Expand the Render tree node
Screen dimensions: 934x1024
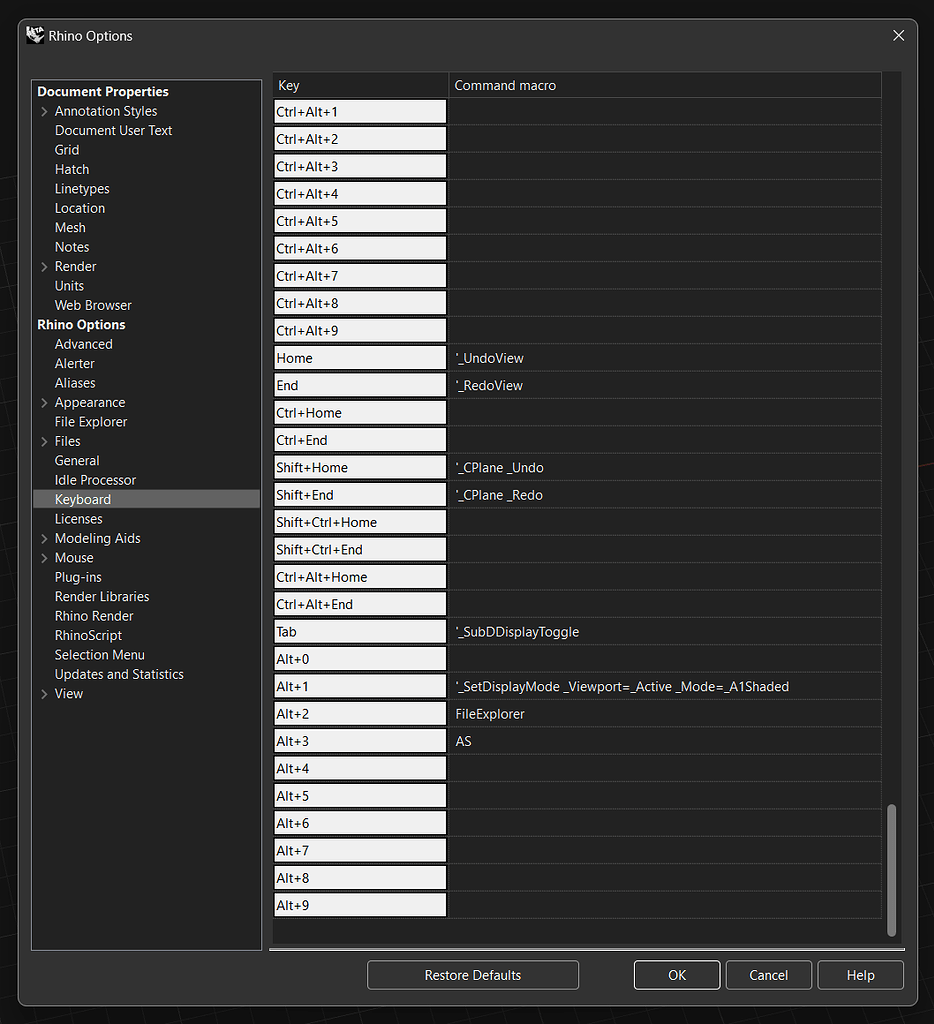pos(44,267)
